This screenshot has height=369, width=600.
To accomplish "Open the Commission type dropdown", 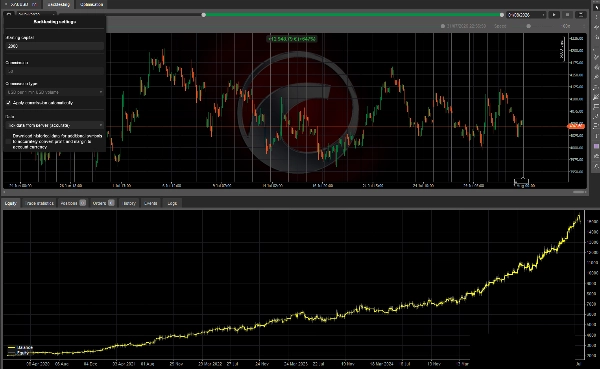I will (54, 92).
